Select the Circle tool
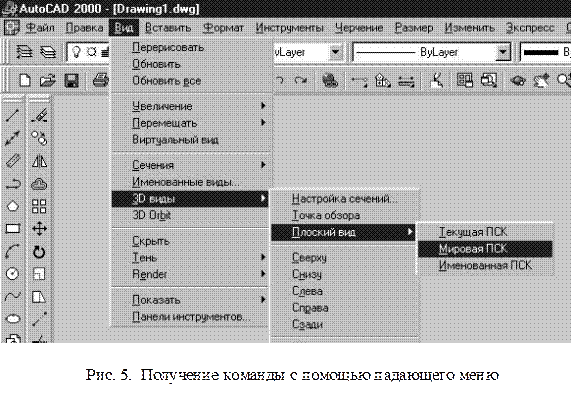Viewport: 582px width, 412px height. tap(13, 274)
